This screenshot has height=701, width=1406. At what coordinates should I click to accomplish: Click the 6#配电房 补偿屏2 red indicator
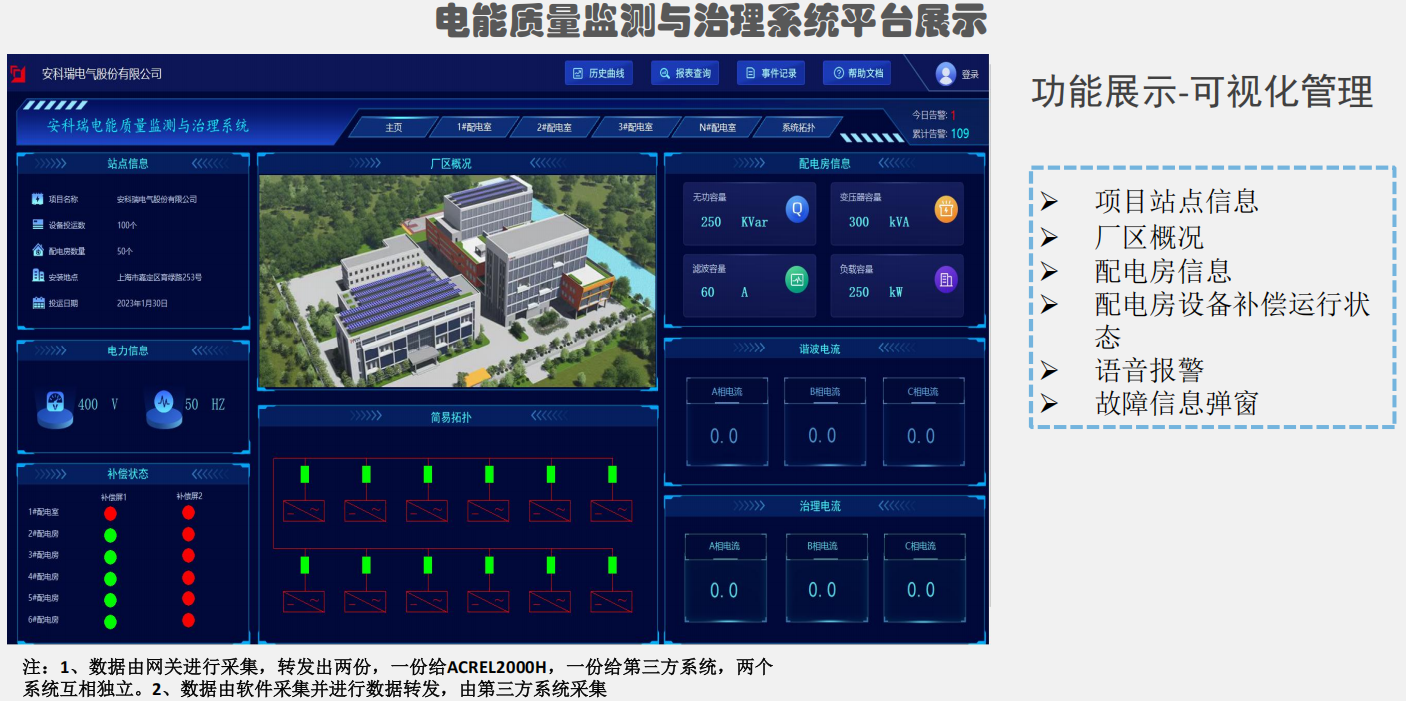[x=188, y=620]
